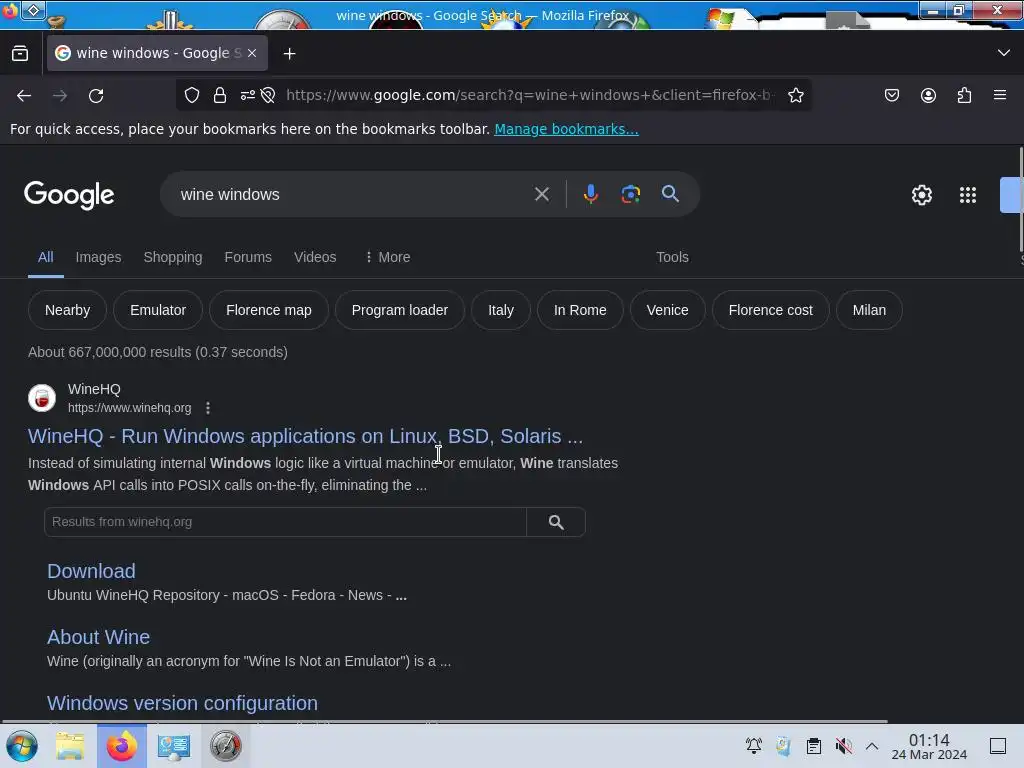Open Firefox View from the tab bar icon

coord(20,54)
